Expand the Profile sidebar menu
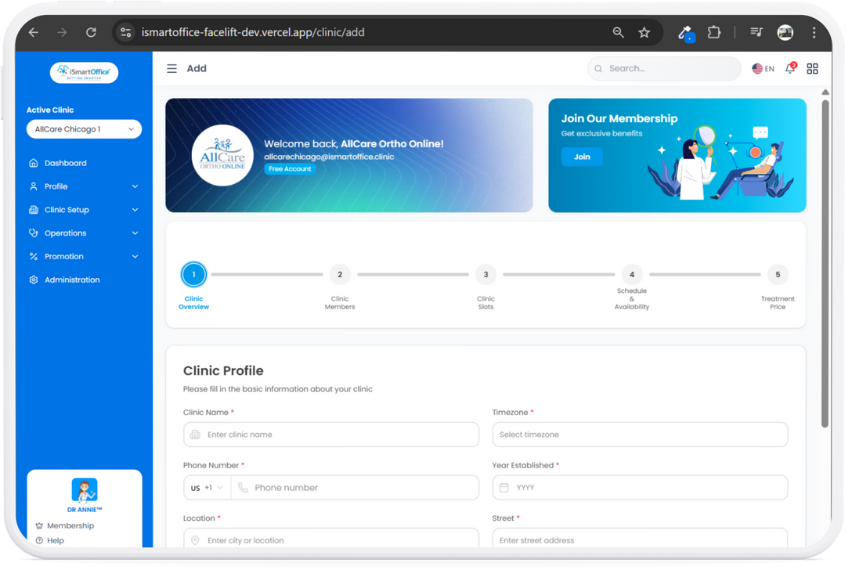Viewport: 846px width, 574px height. 84,187
